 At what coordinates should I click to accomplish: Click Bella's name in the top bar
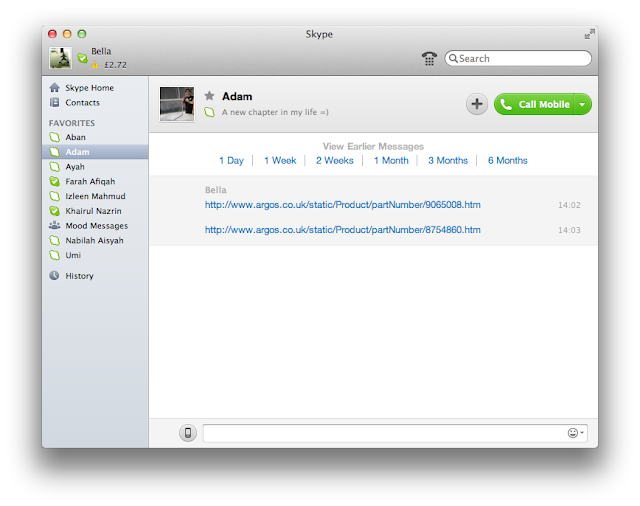(x=101, y=51)
